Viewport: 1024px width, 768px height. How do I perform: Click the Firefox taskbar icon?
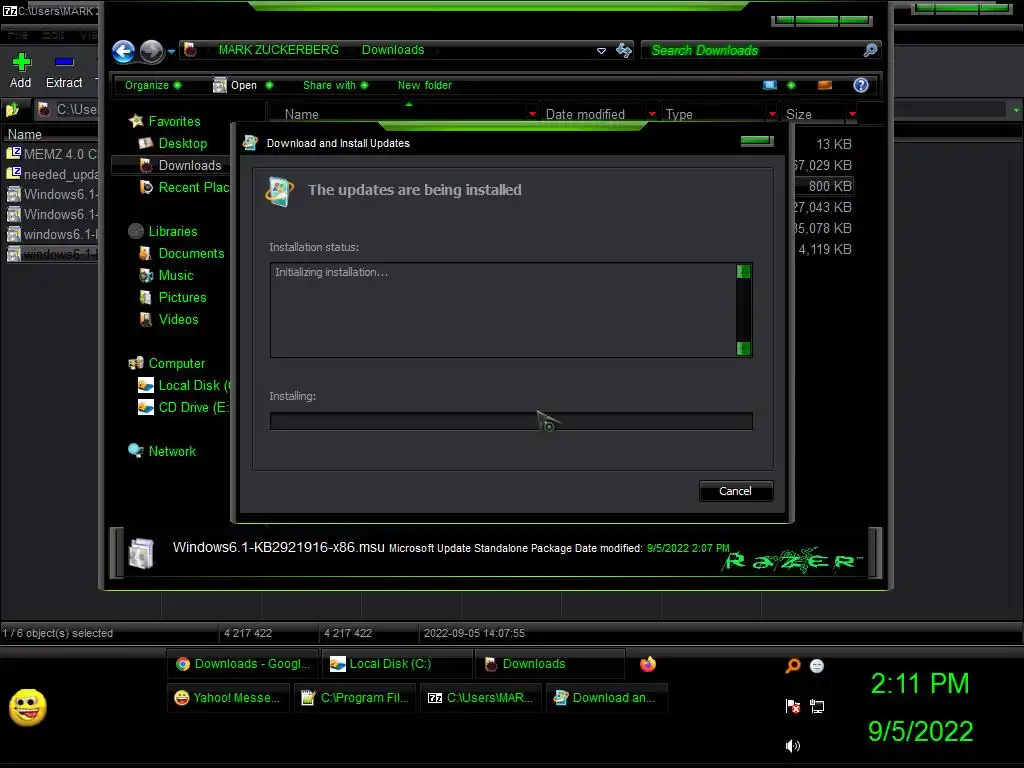point(648,664)
